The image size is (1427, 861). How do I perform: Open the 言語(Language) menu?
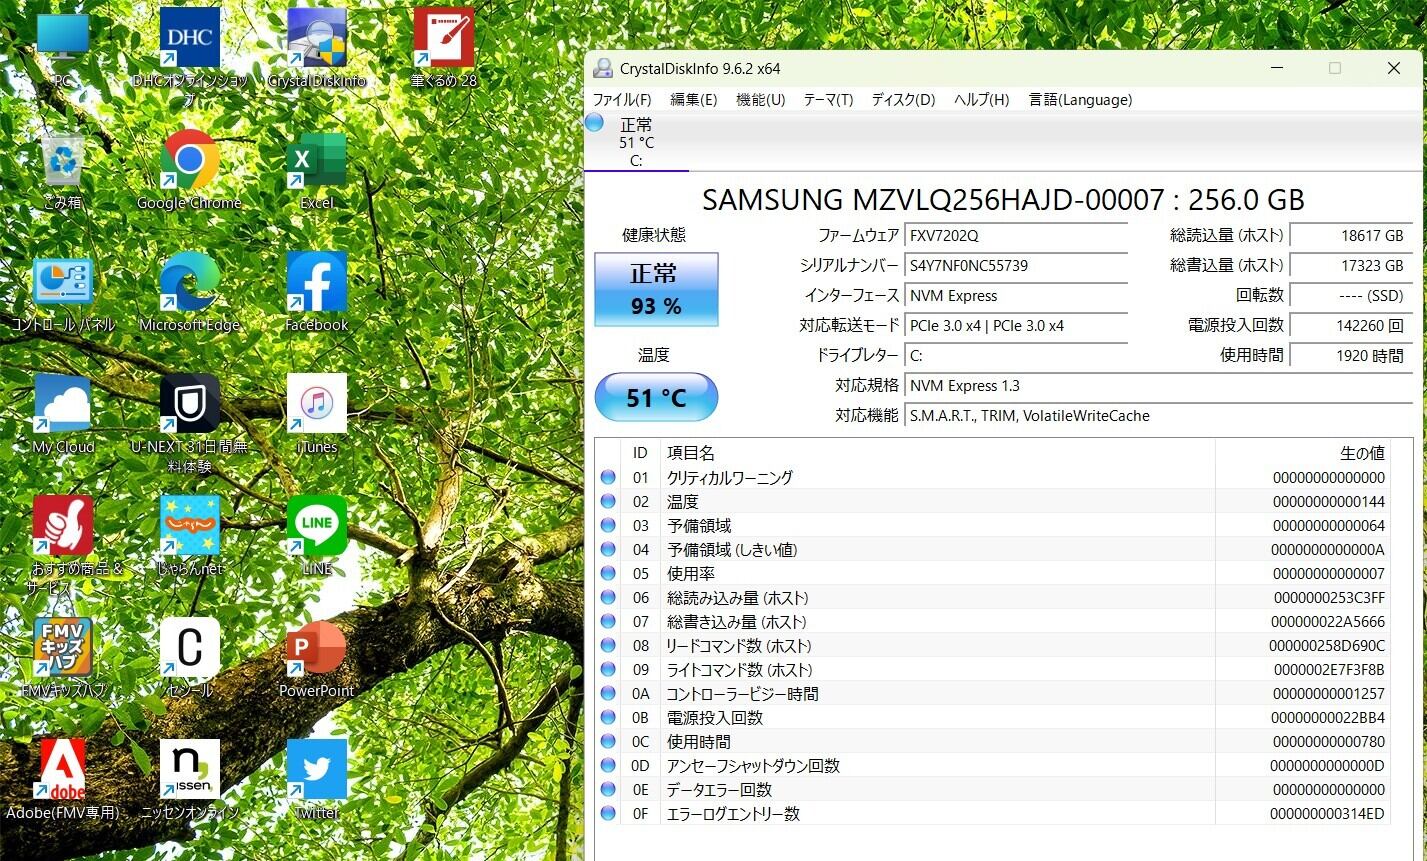coord(1080,100)
